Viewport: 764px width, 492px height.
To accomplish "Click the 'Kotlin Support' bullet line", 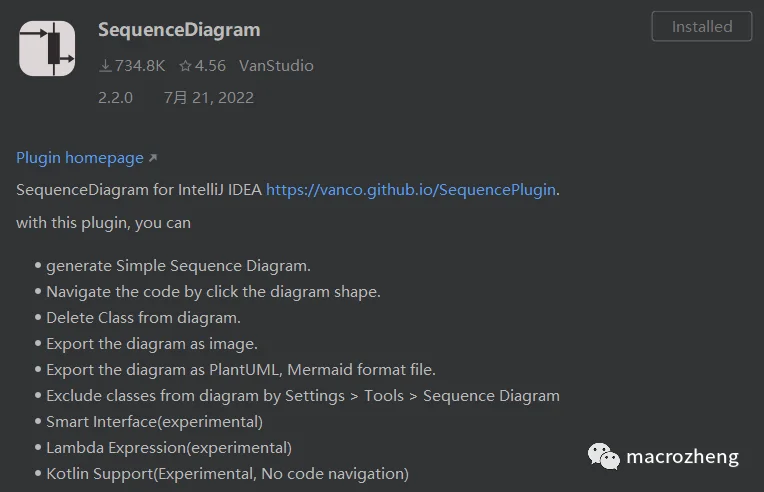I will pyautogui.click(x=228, y=474).
